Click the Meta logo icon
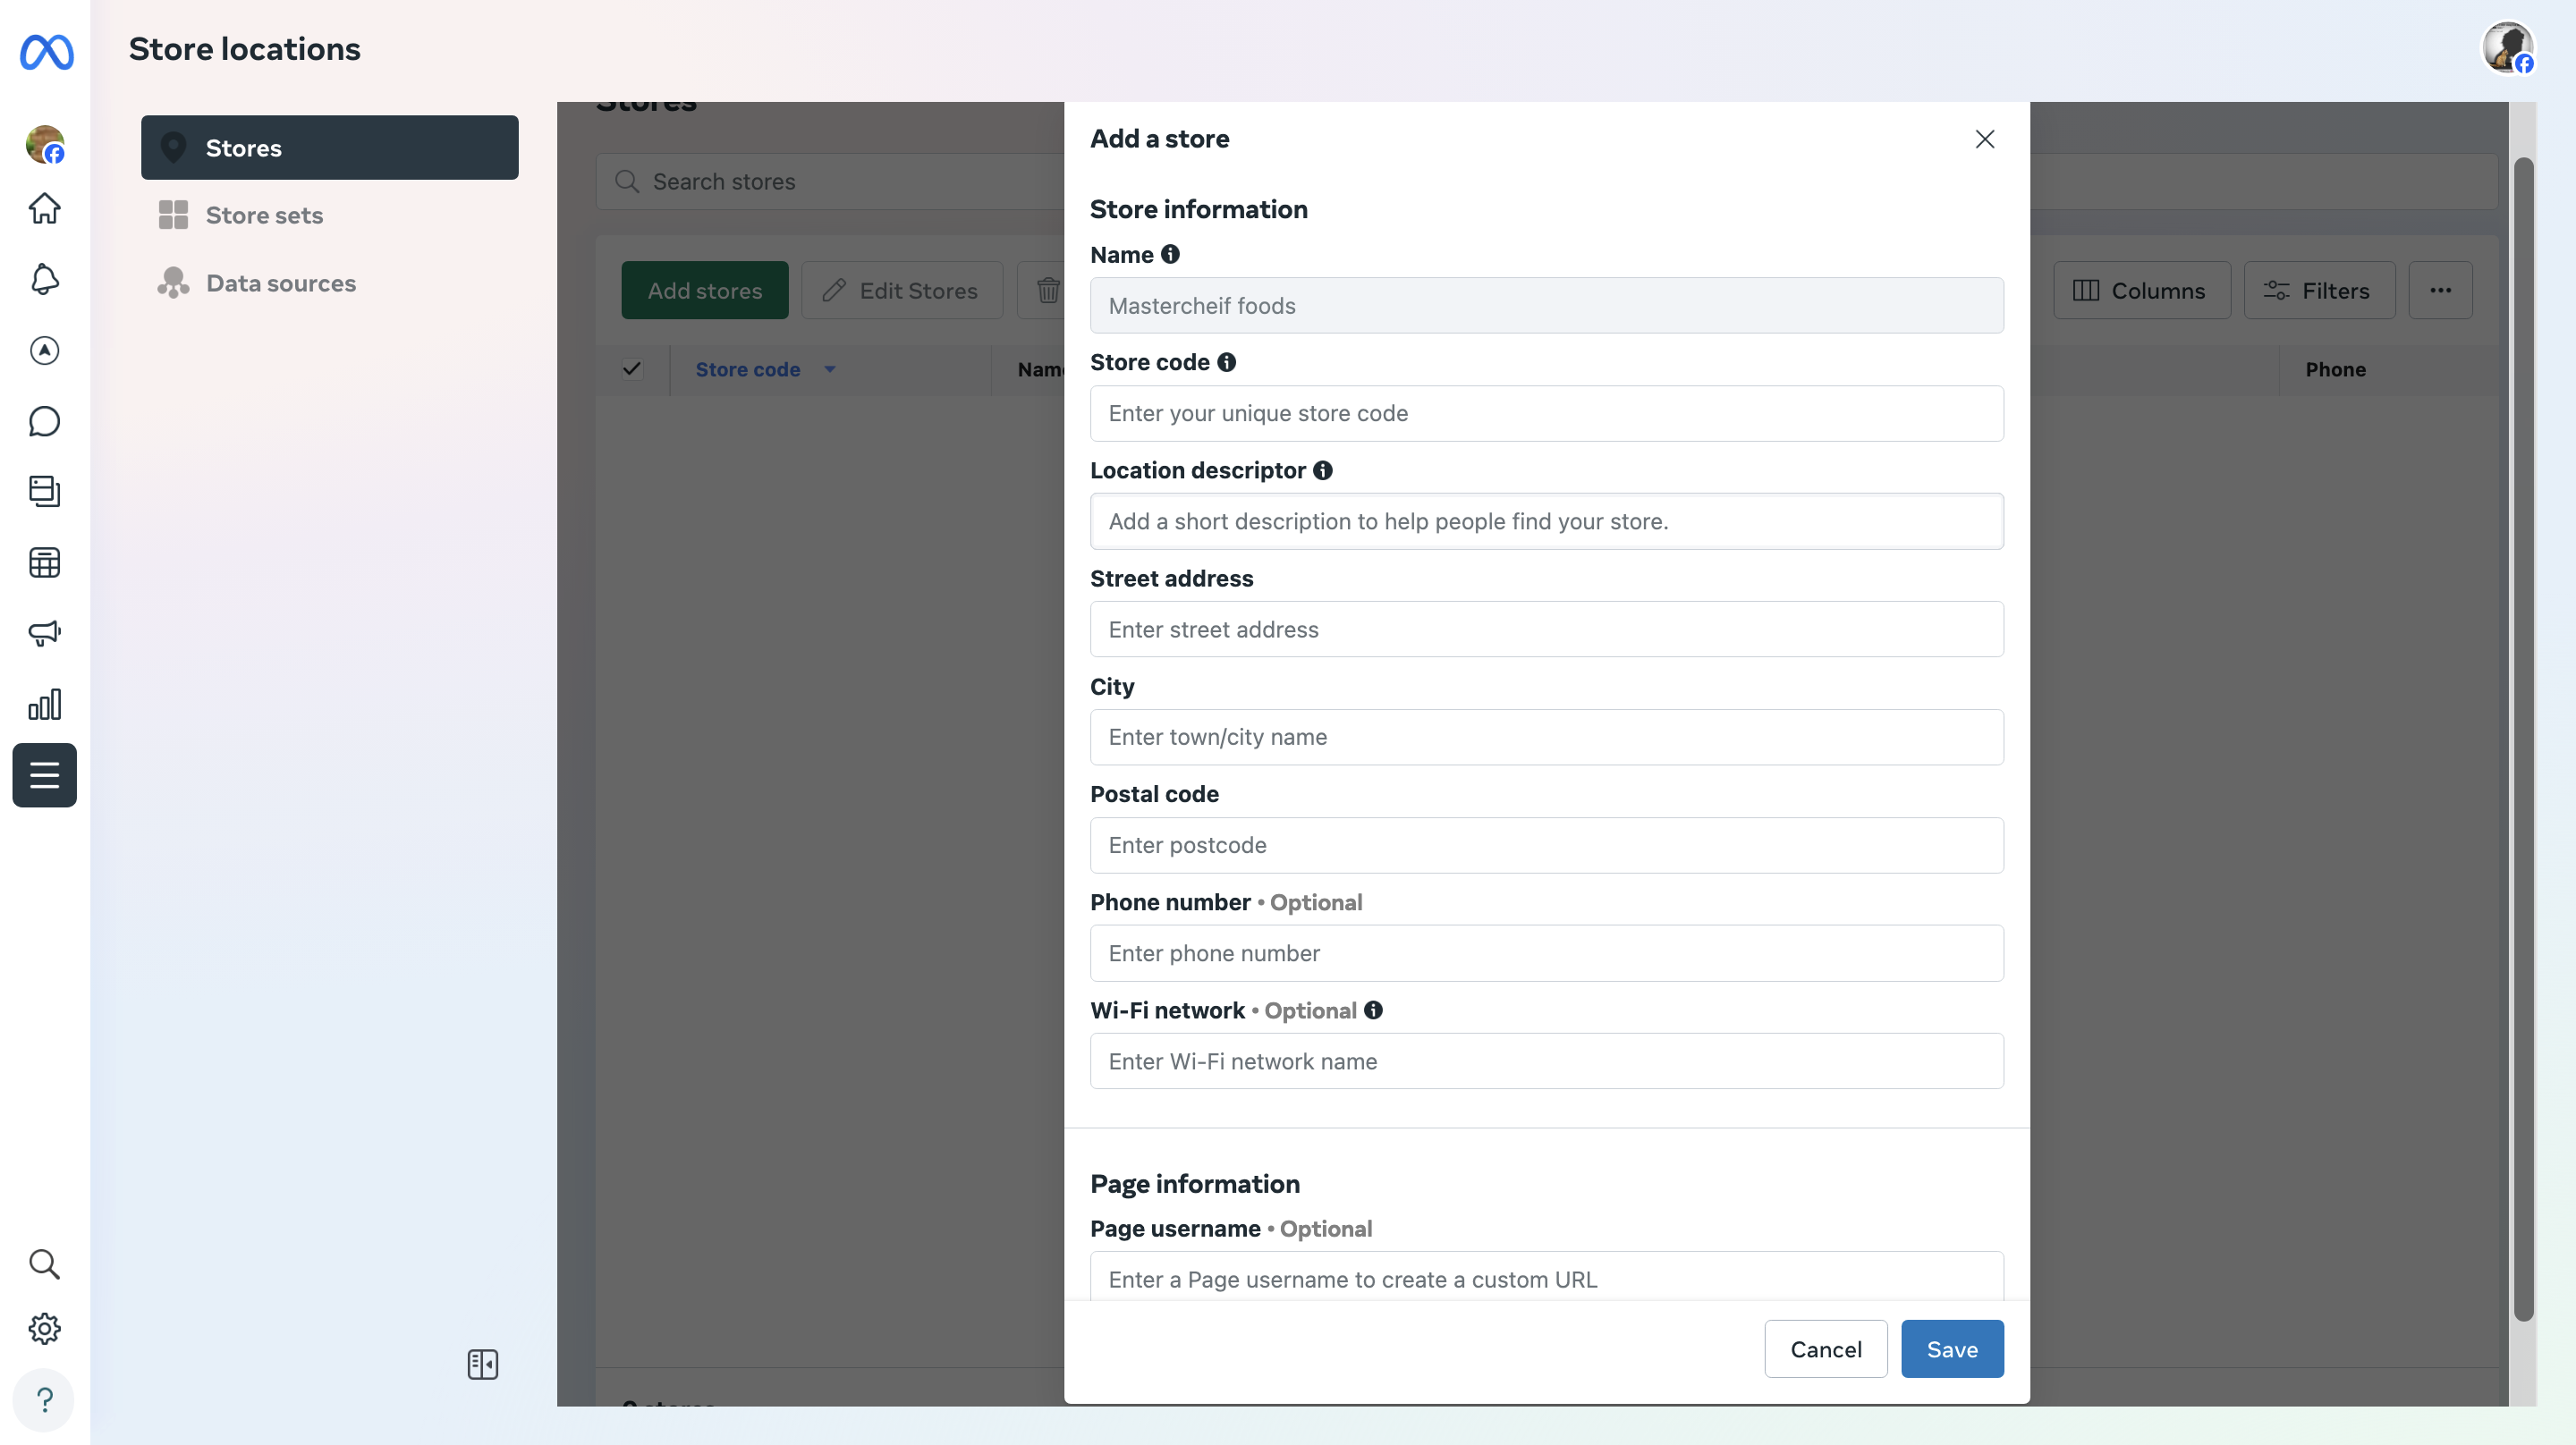This screenshot has width=2576, height=1445. (46, 52)
